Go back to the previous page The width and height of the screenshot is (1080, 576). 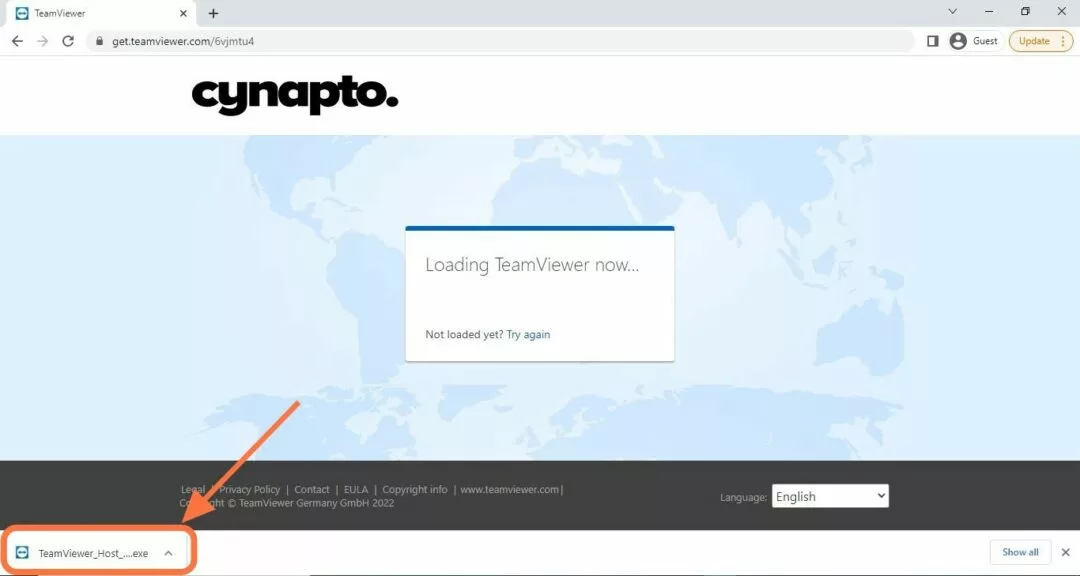[17, 41]
